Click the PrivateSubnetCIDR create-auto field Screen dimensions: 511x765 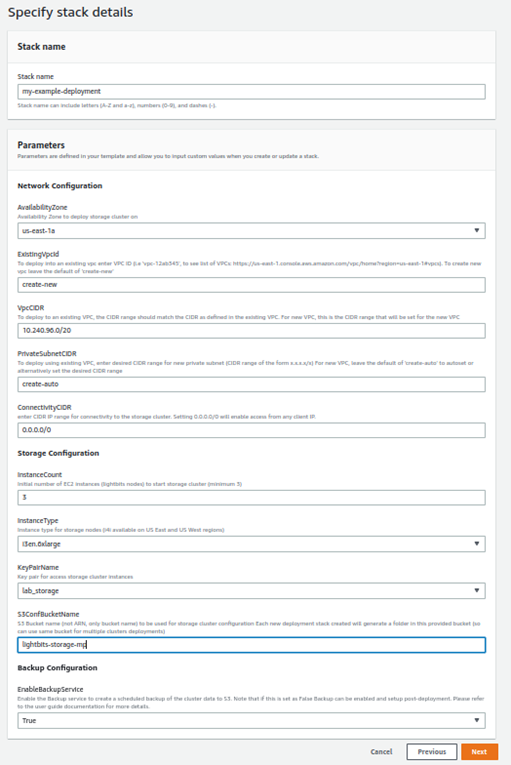[251, 384]
